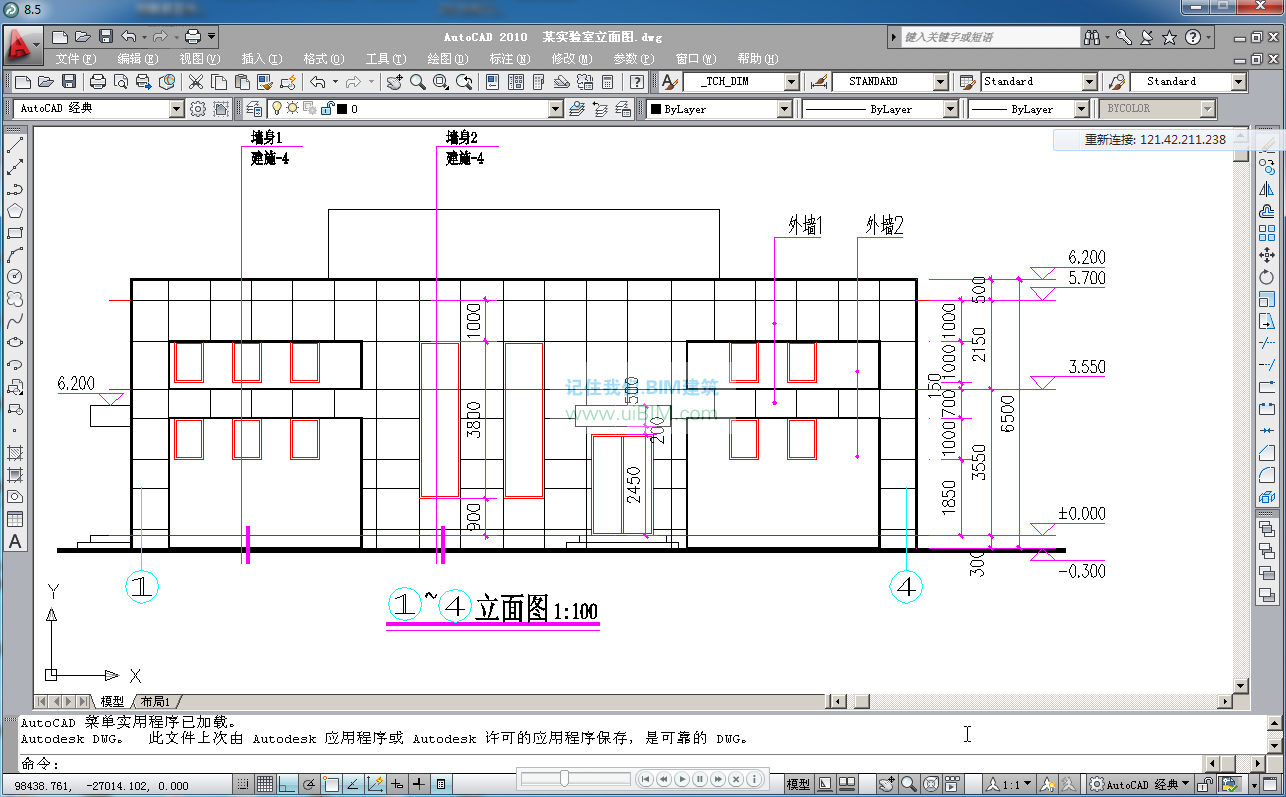
Task: Expand the ByLayer color dropdown
Action: (x=784, y=109)
